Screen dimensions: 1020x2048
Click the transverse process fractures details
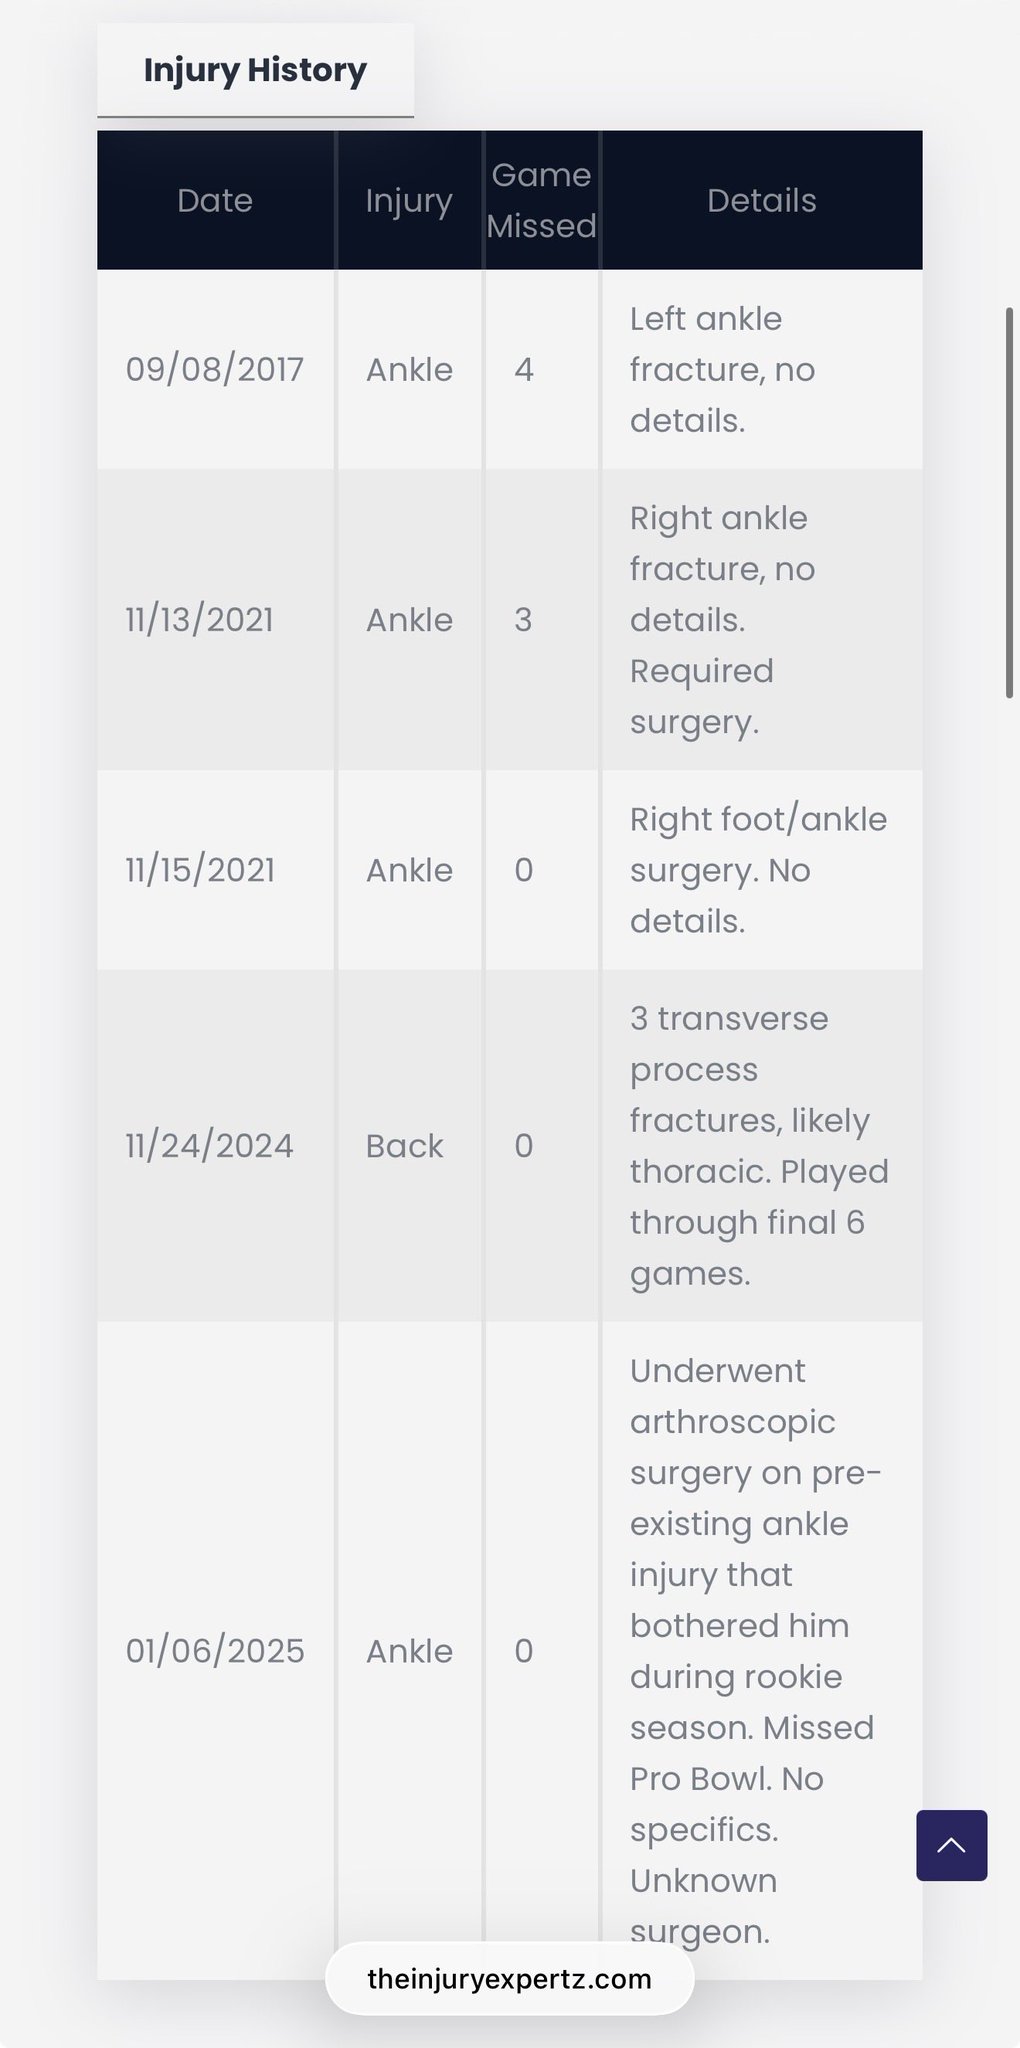759,1145
